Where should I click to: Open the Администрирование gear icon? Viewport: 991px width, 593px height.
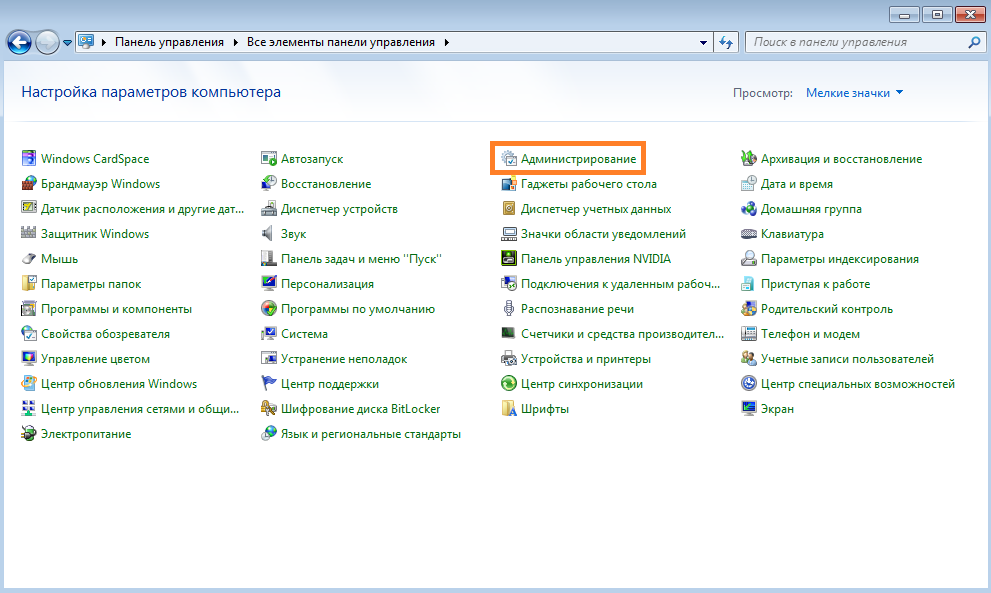pyautogui.click(x=509, y=158)
